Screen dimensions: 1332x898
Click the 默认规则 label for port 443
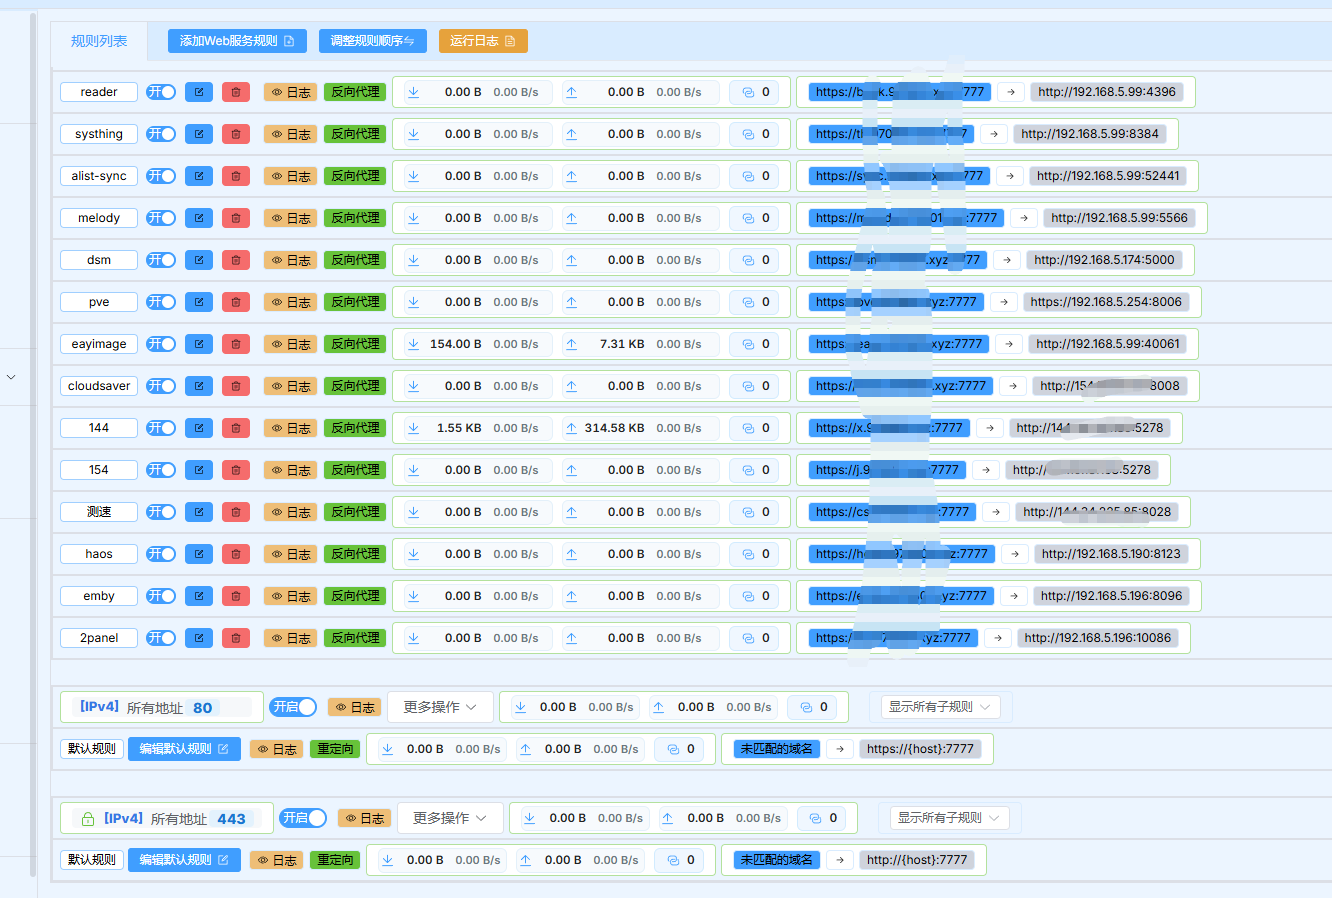coord(91,860)
